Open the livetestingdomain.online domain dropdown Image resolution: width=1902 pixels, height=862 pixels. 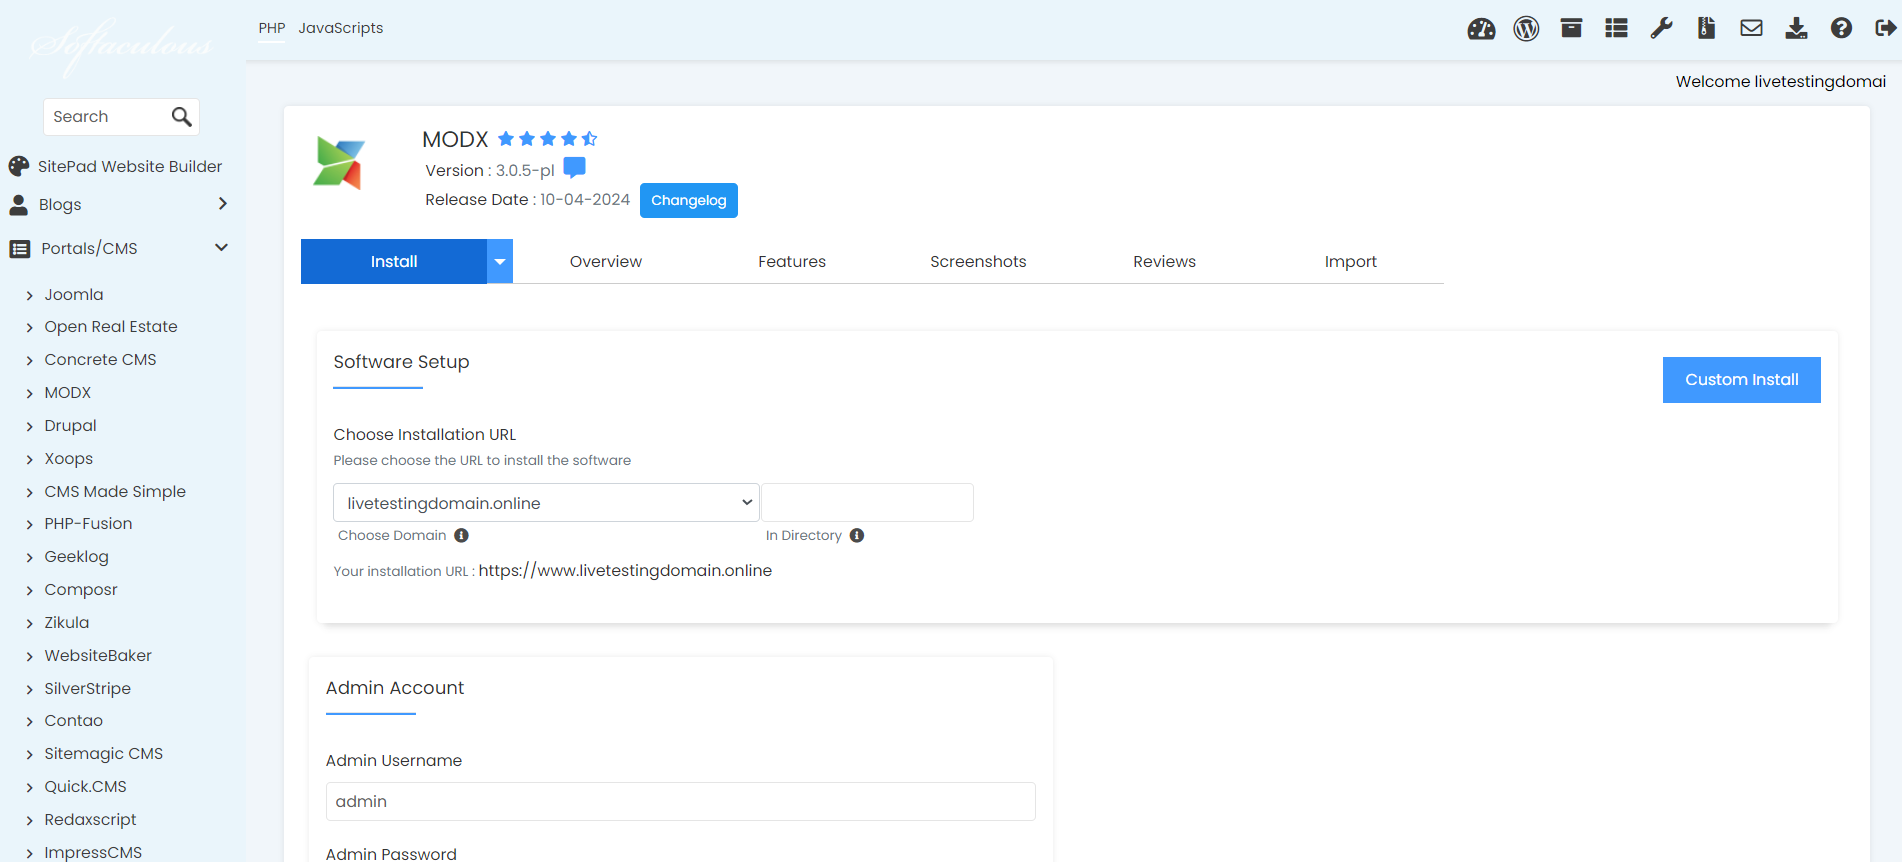(546, 503)
